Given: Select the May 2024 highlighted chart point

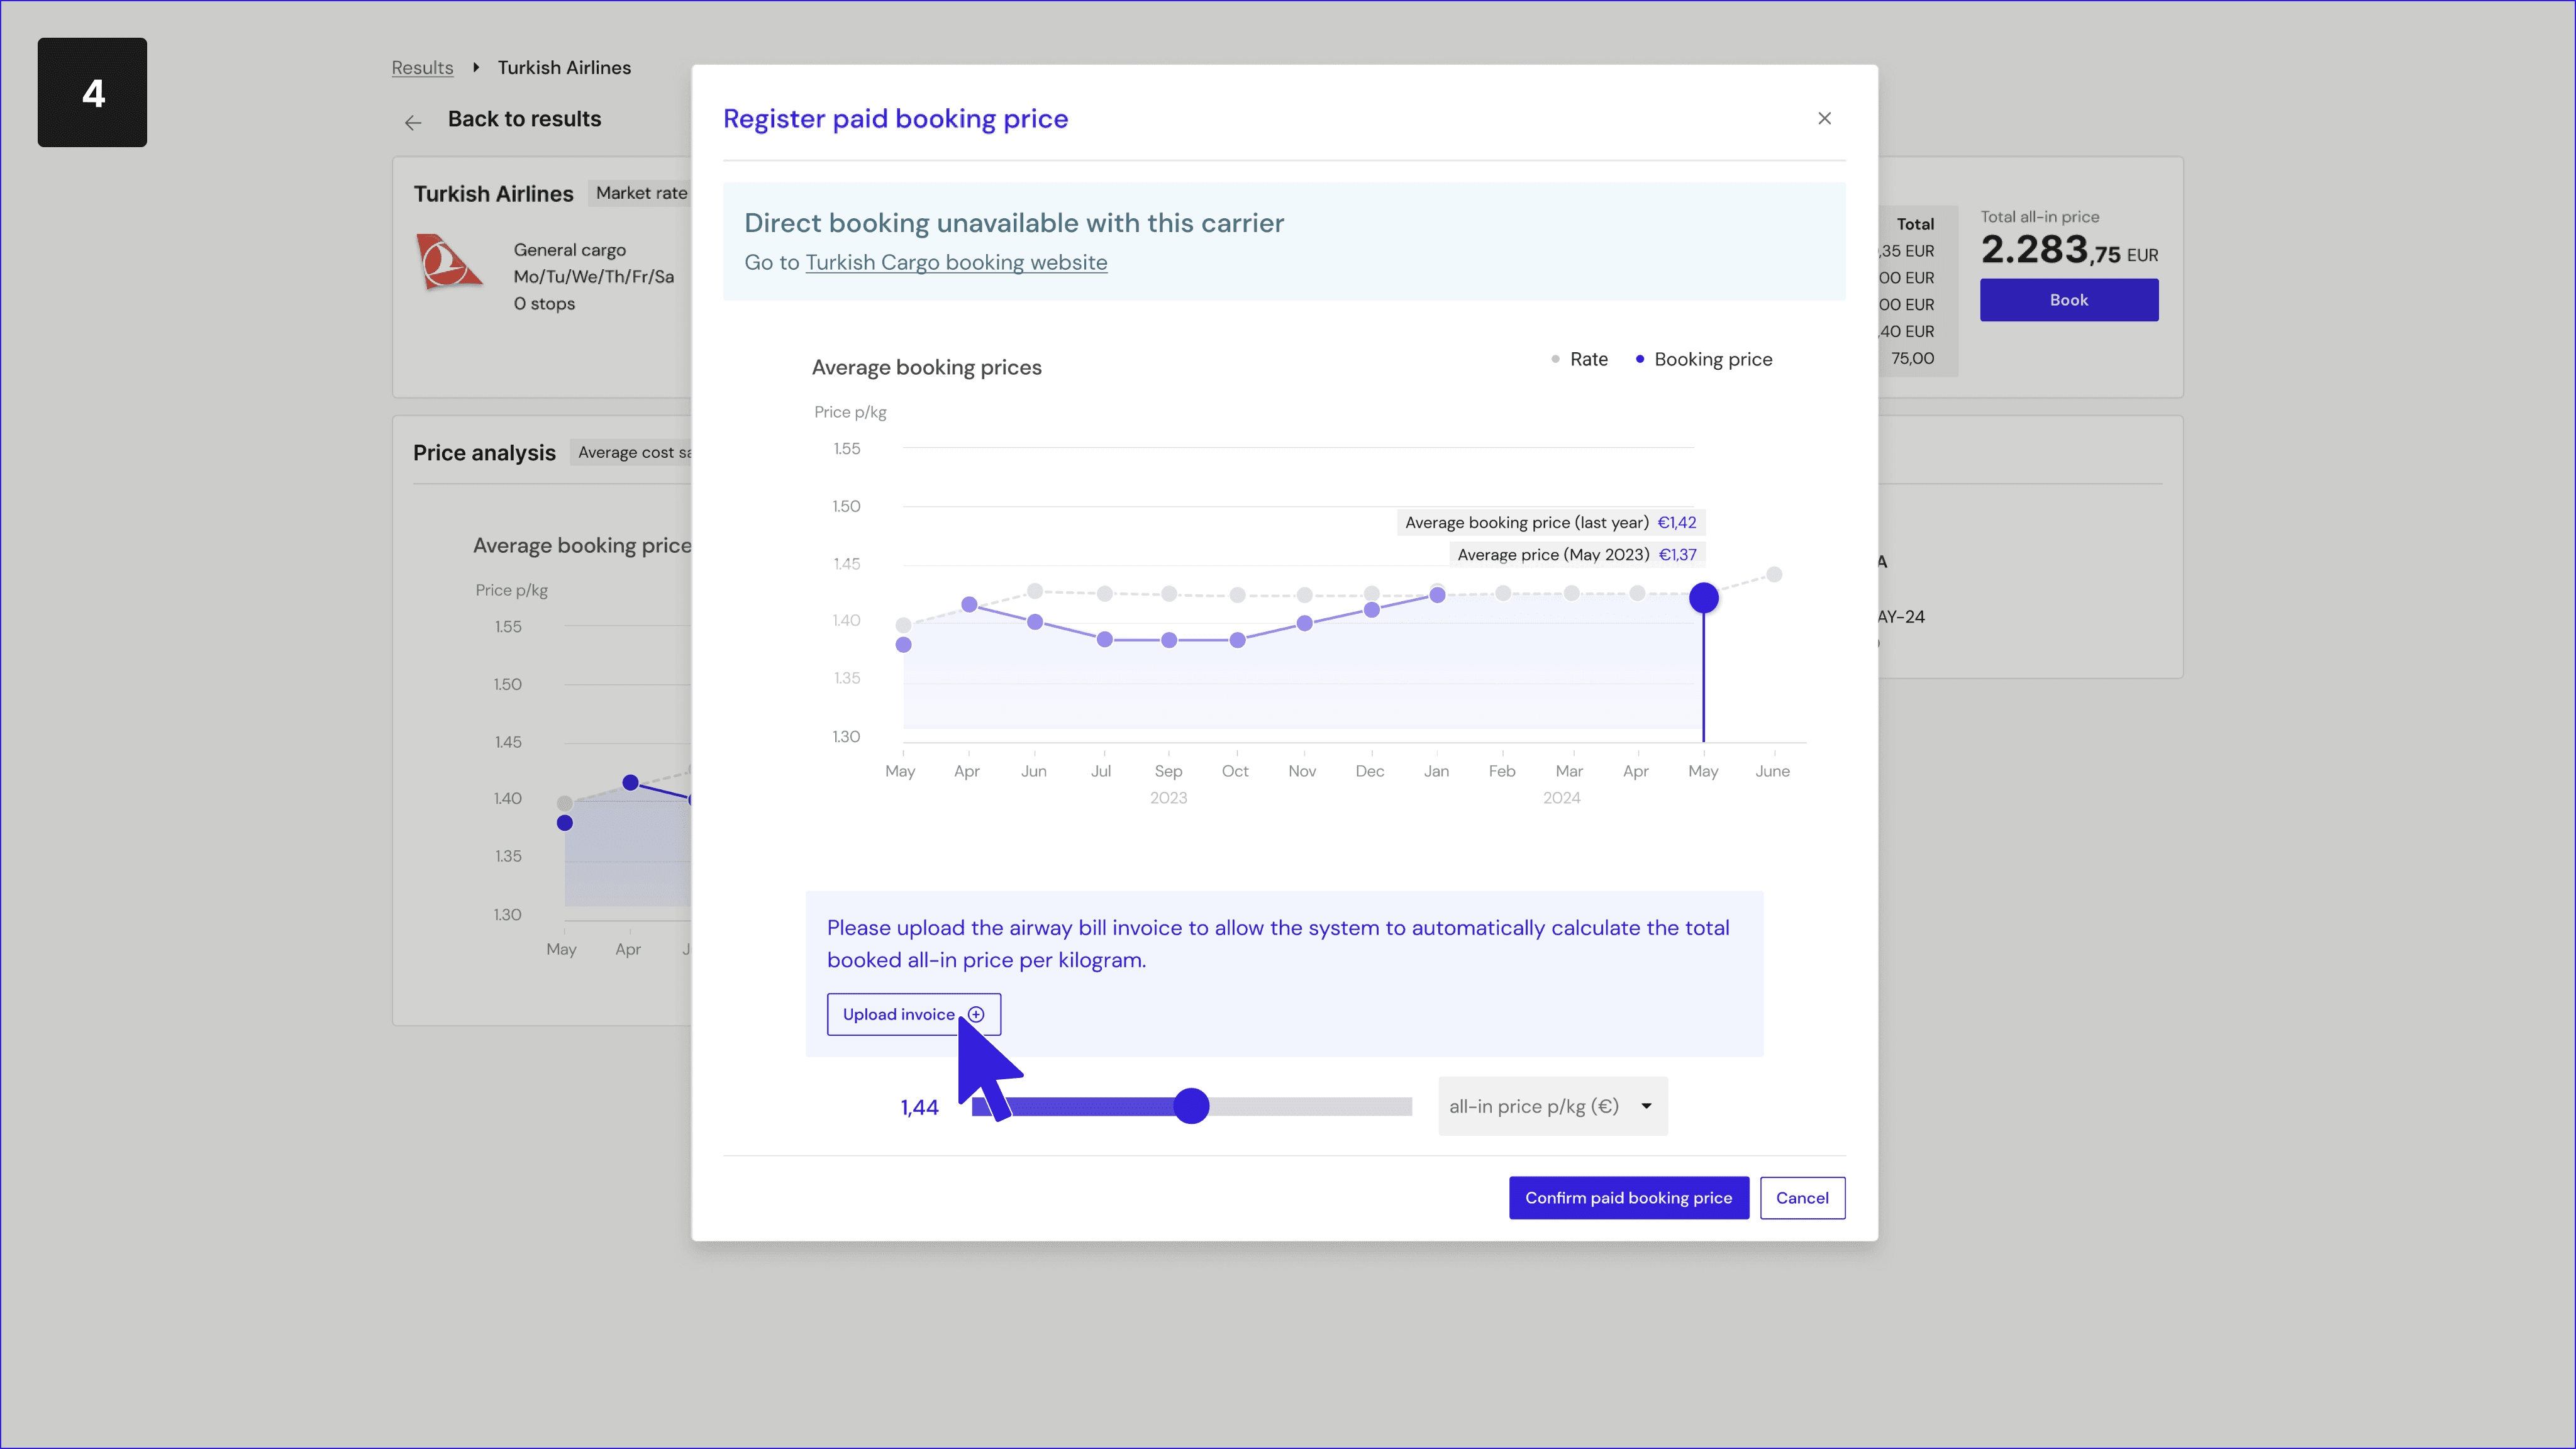Looking at the screenshot, I should tap(1703, 598).
